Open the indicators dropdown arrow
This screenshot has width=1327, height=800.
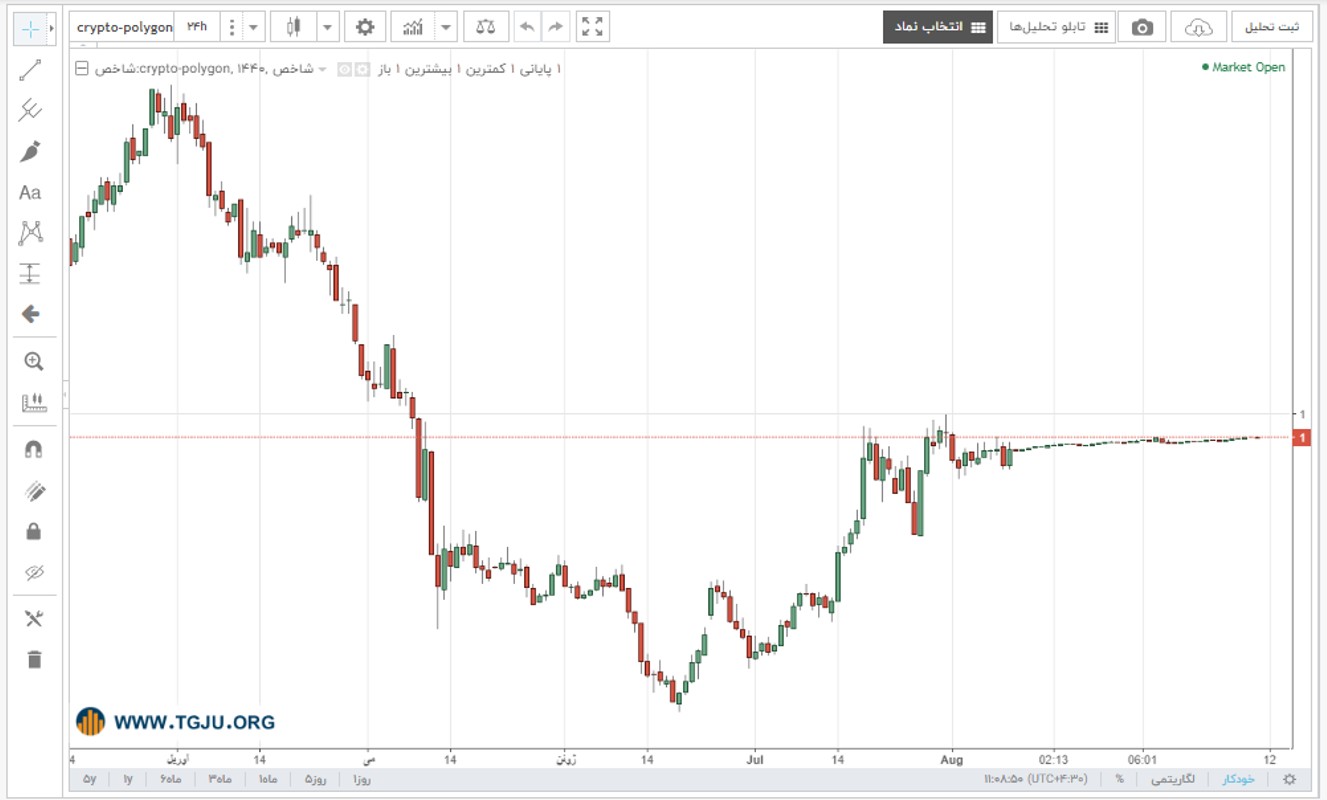[x=446, y=27]
